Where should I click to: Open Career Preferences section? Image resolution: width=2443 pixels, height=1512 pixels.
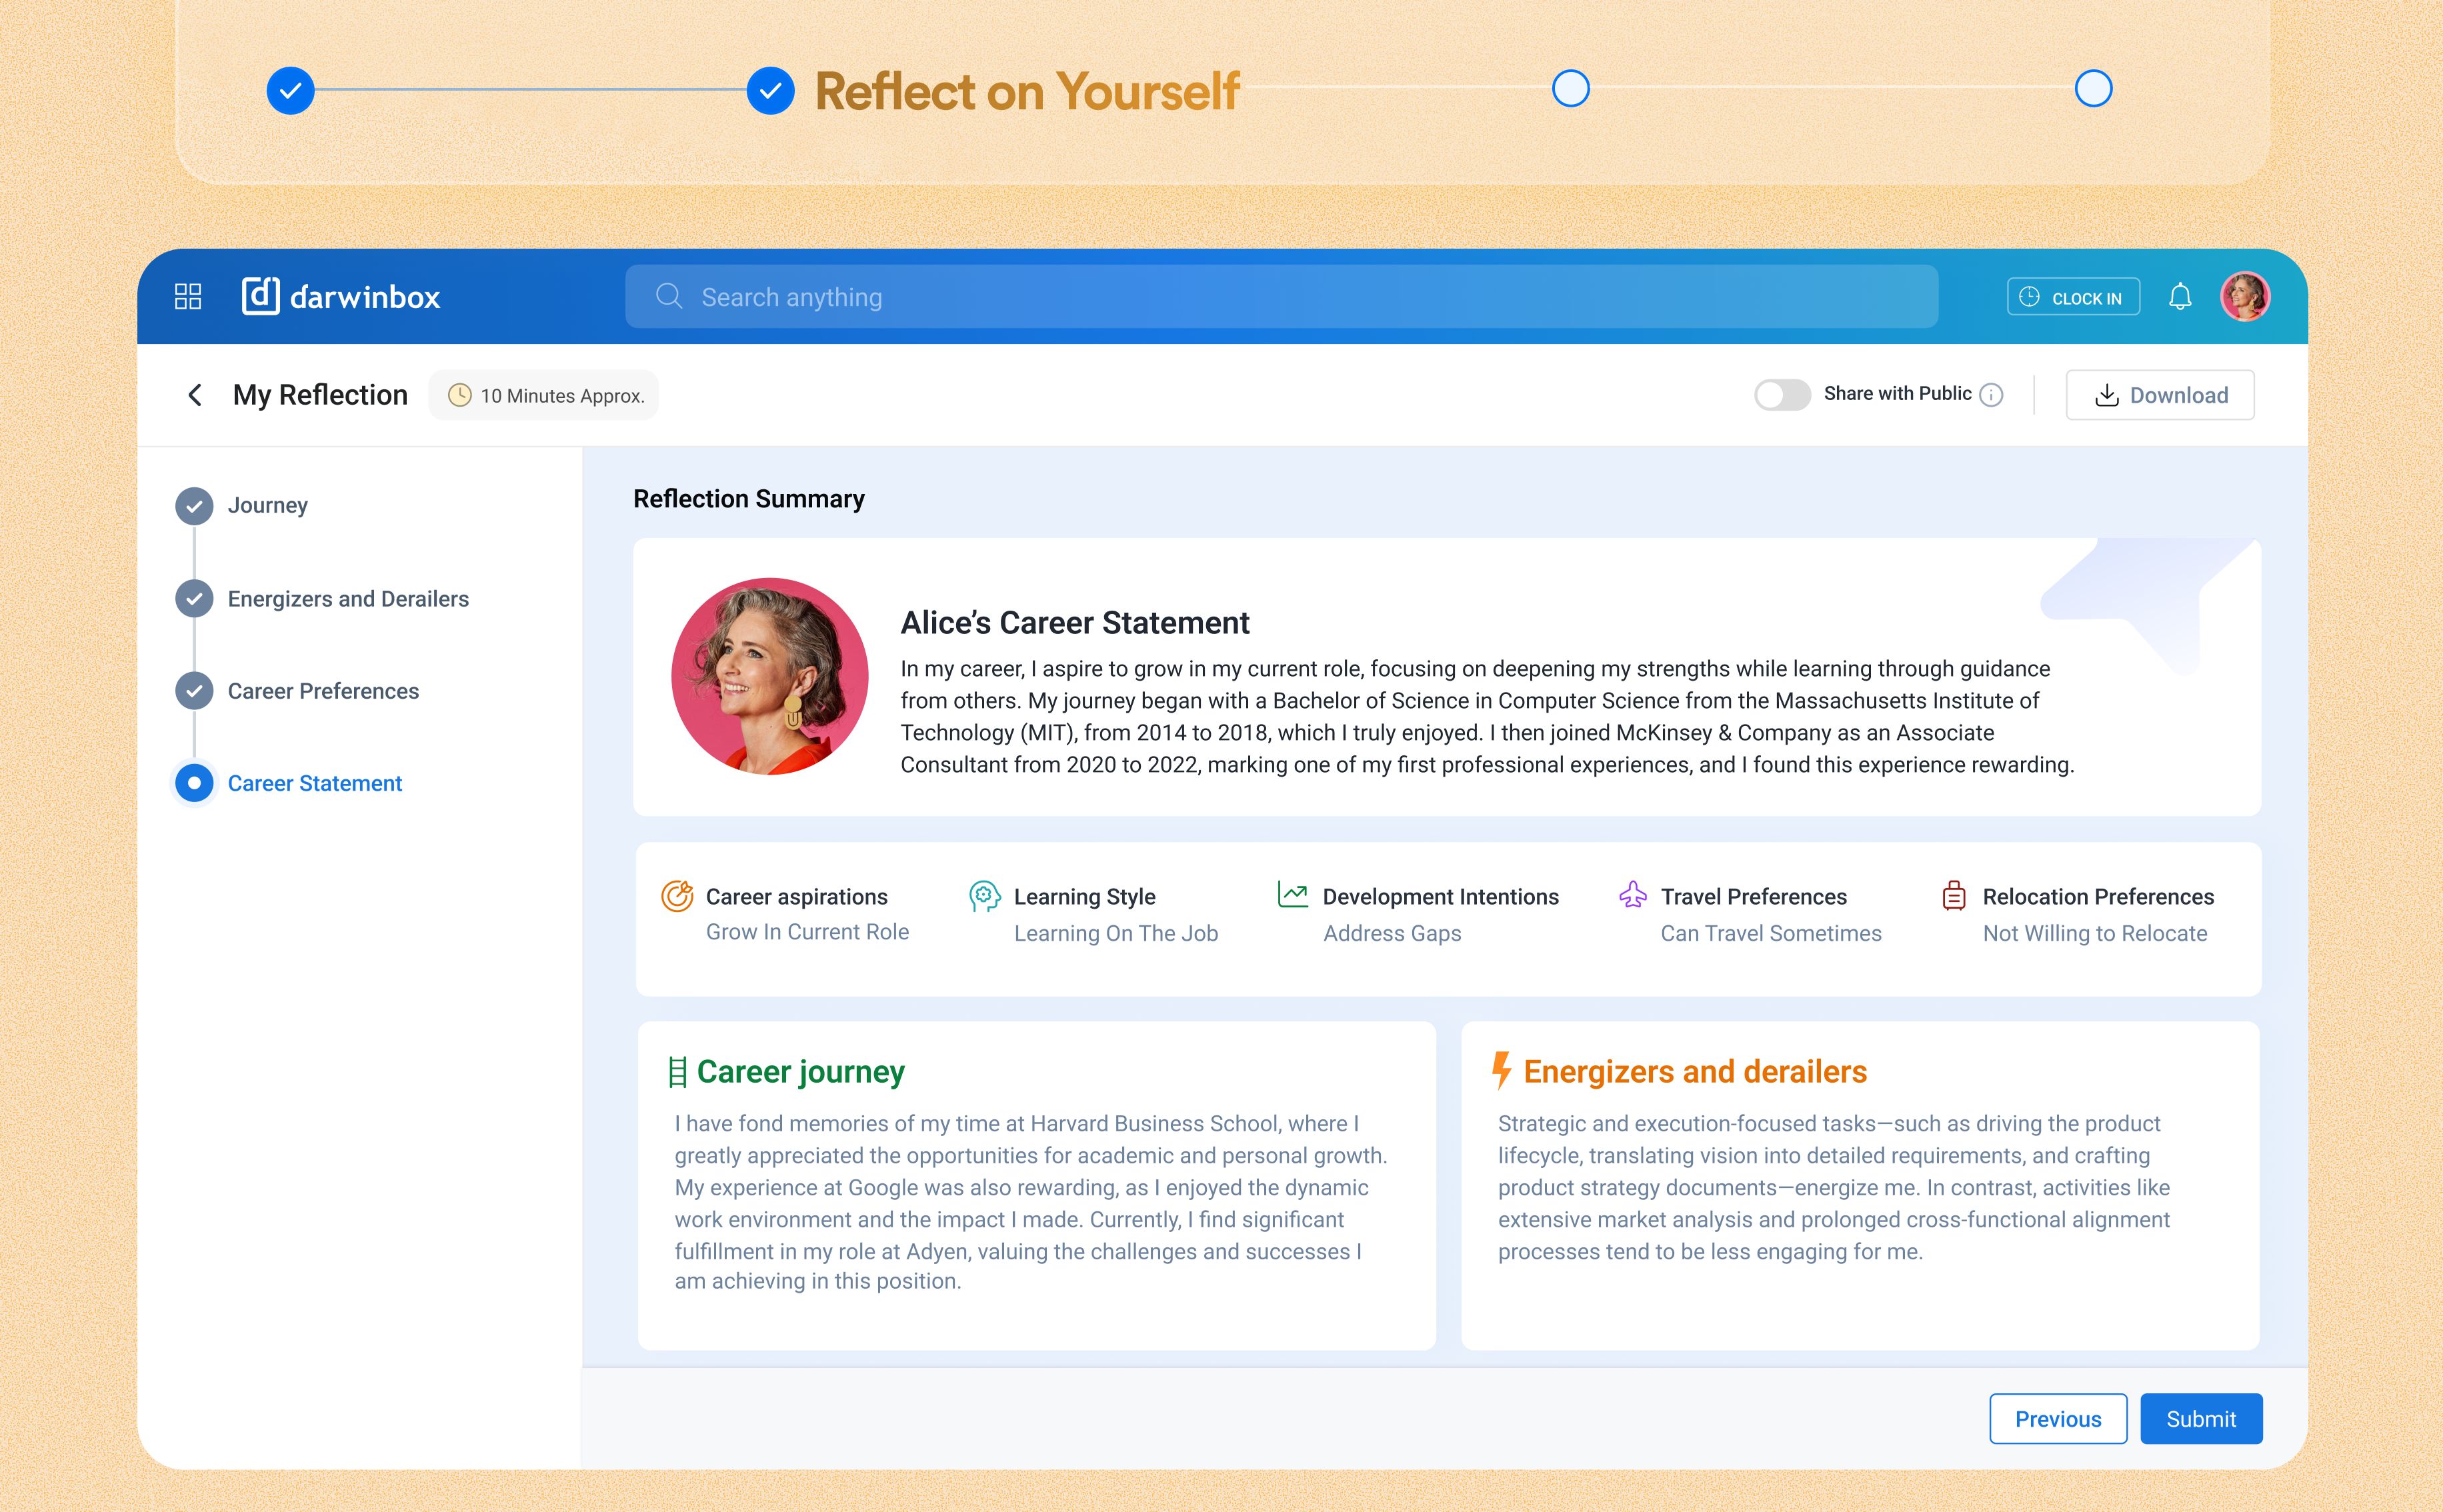coord(322,691)
